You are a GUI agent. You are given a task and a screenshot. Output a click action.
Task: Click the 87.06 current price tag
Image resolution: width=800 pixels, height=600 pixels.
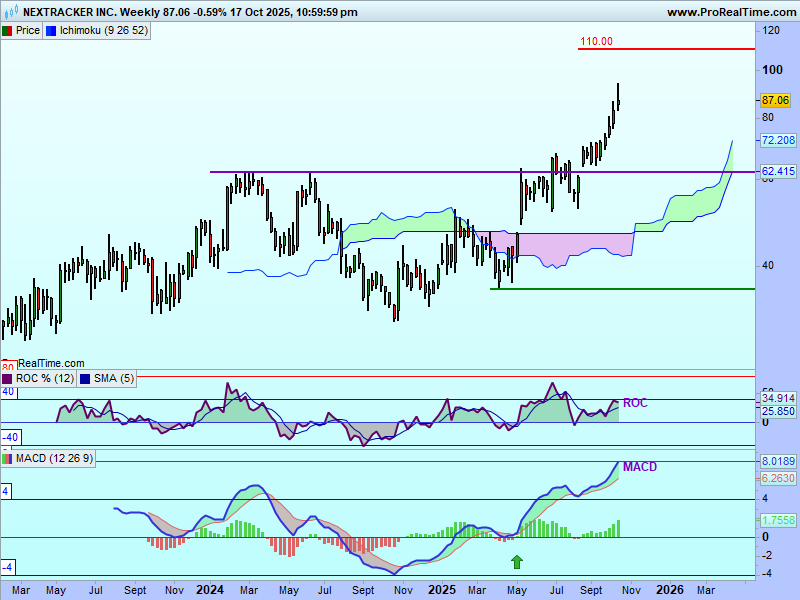pyautogui.click(x=776, y=100)
